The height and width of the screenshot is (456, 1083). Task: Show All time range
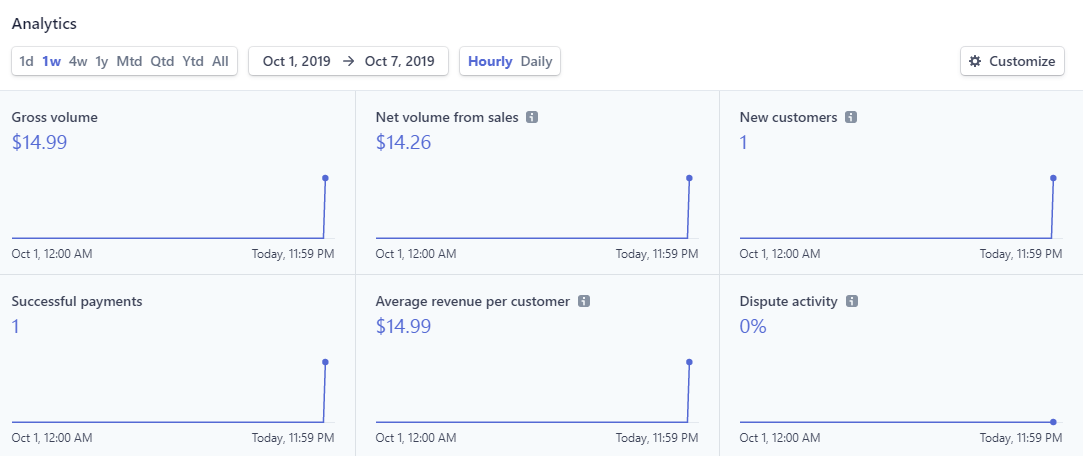coord(220,61)
